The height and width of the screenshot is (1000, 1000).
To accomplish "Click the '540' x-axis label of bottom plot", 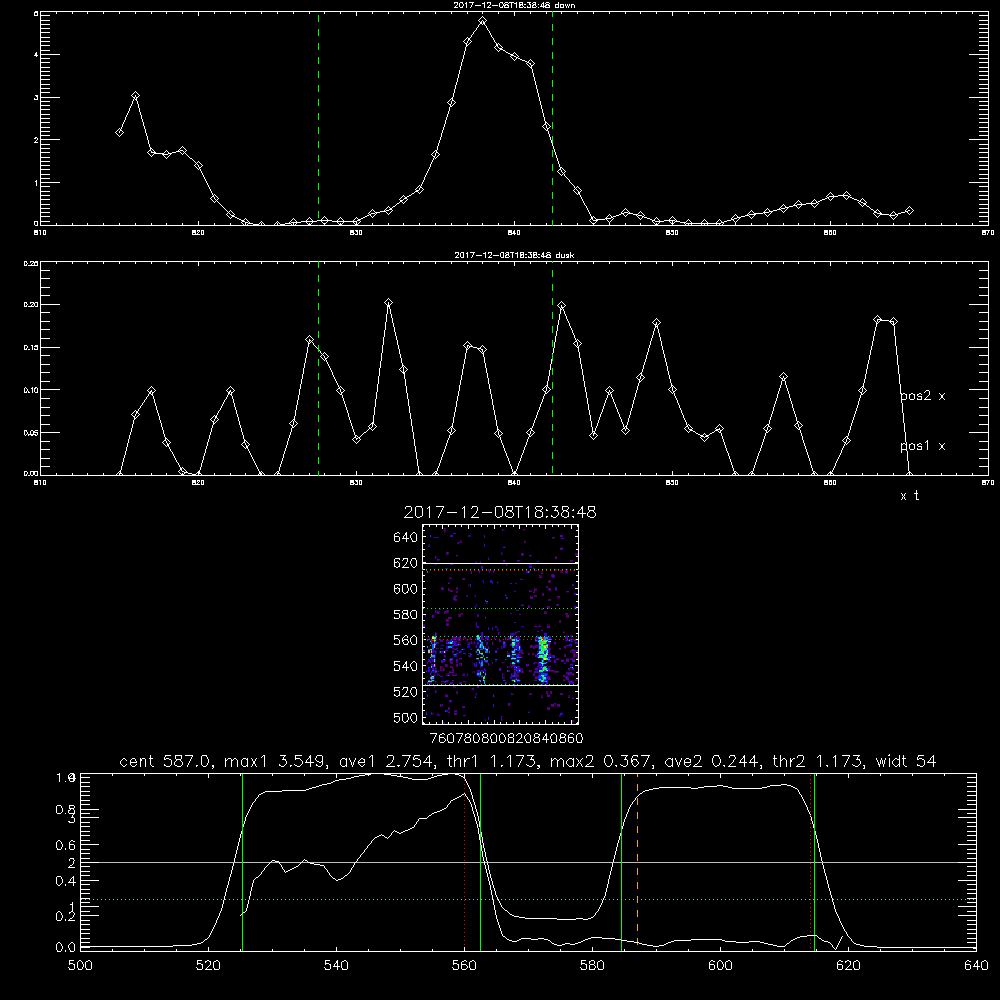I will 336,966.
